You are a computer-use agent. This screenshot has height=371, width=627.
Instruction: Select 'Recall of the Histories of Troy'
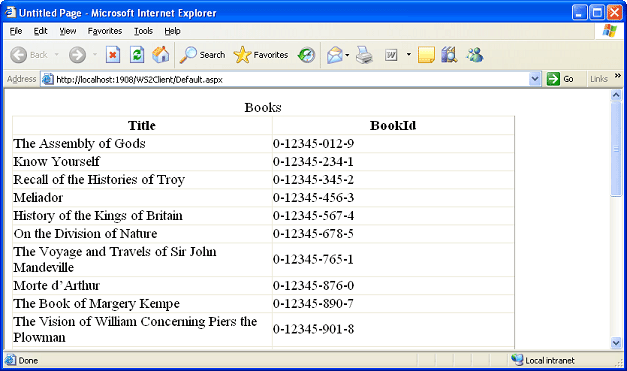pyautogui.click(x=142, y=180)
